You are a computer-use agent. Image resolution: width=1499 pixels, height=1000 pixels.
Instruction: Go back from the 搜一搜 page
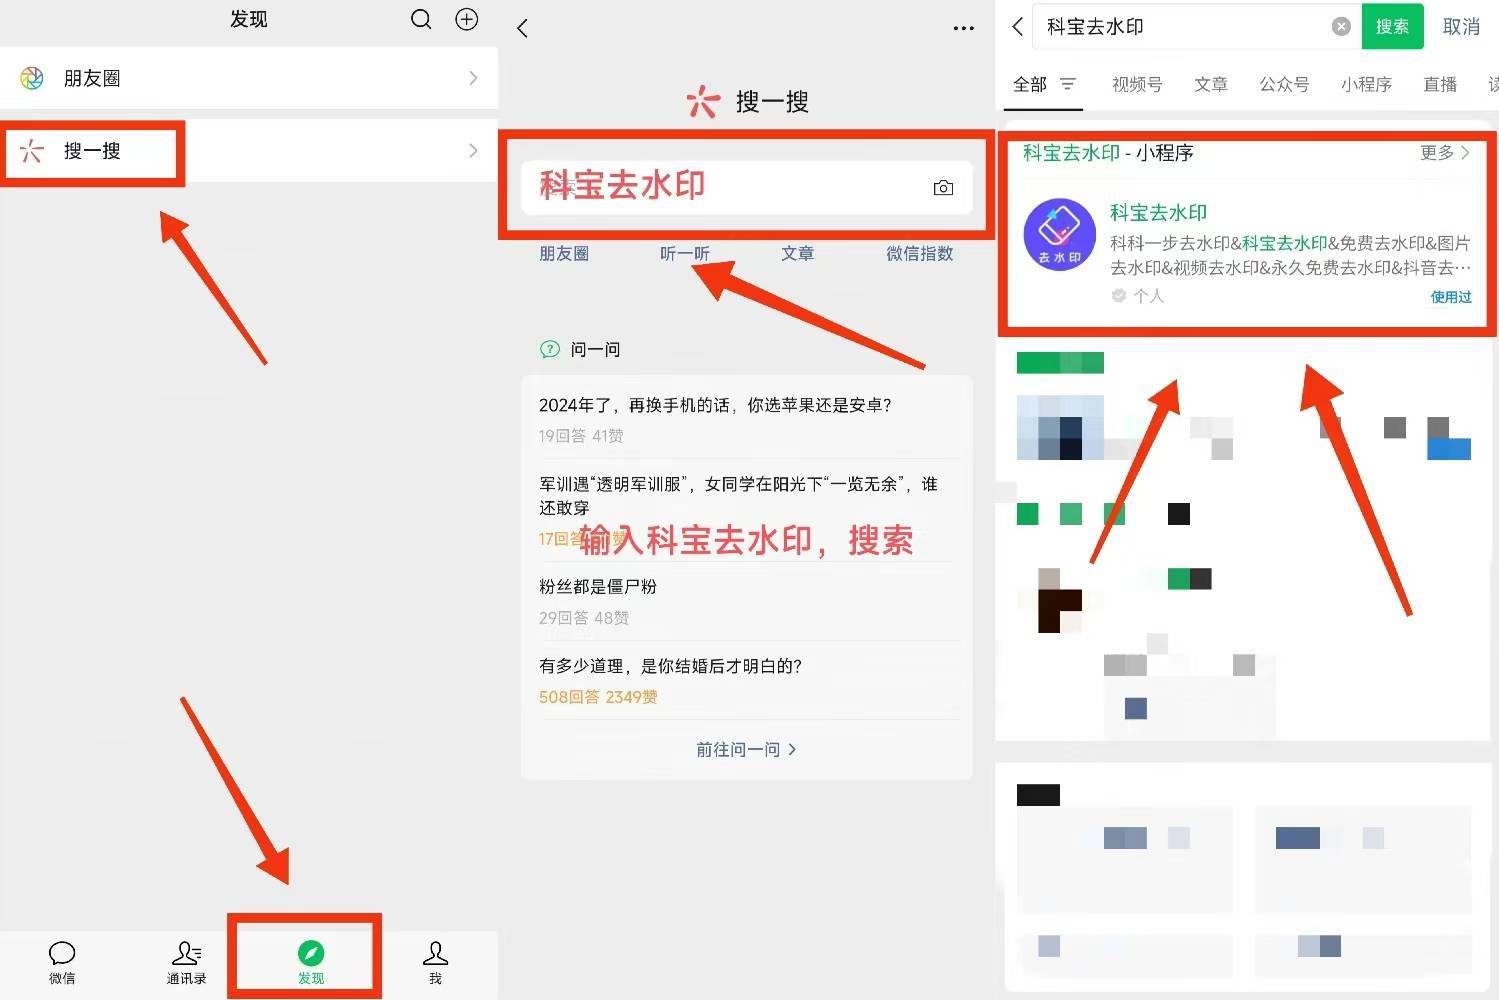(x=522, y=28)
